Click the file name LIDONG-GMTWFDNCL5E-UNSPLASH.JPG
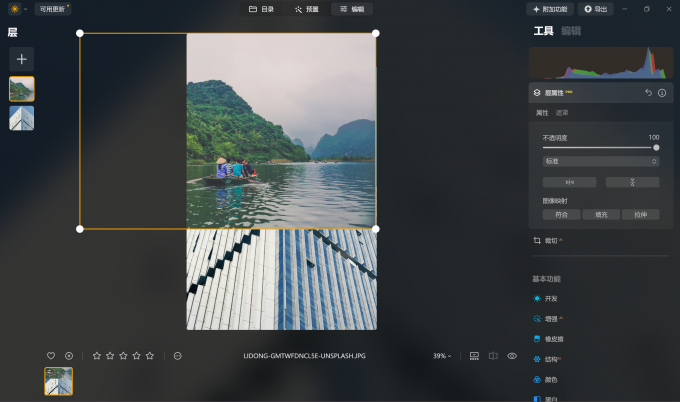This screenshot has width=680, height=402. pos(304,356)
